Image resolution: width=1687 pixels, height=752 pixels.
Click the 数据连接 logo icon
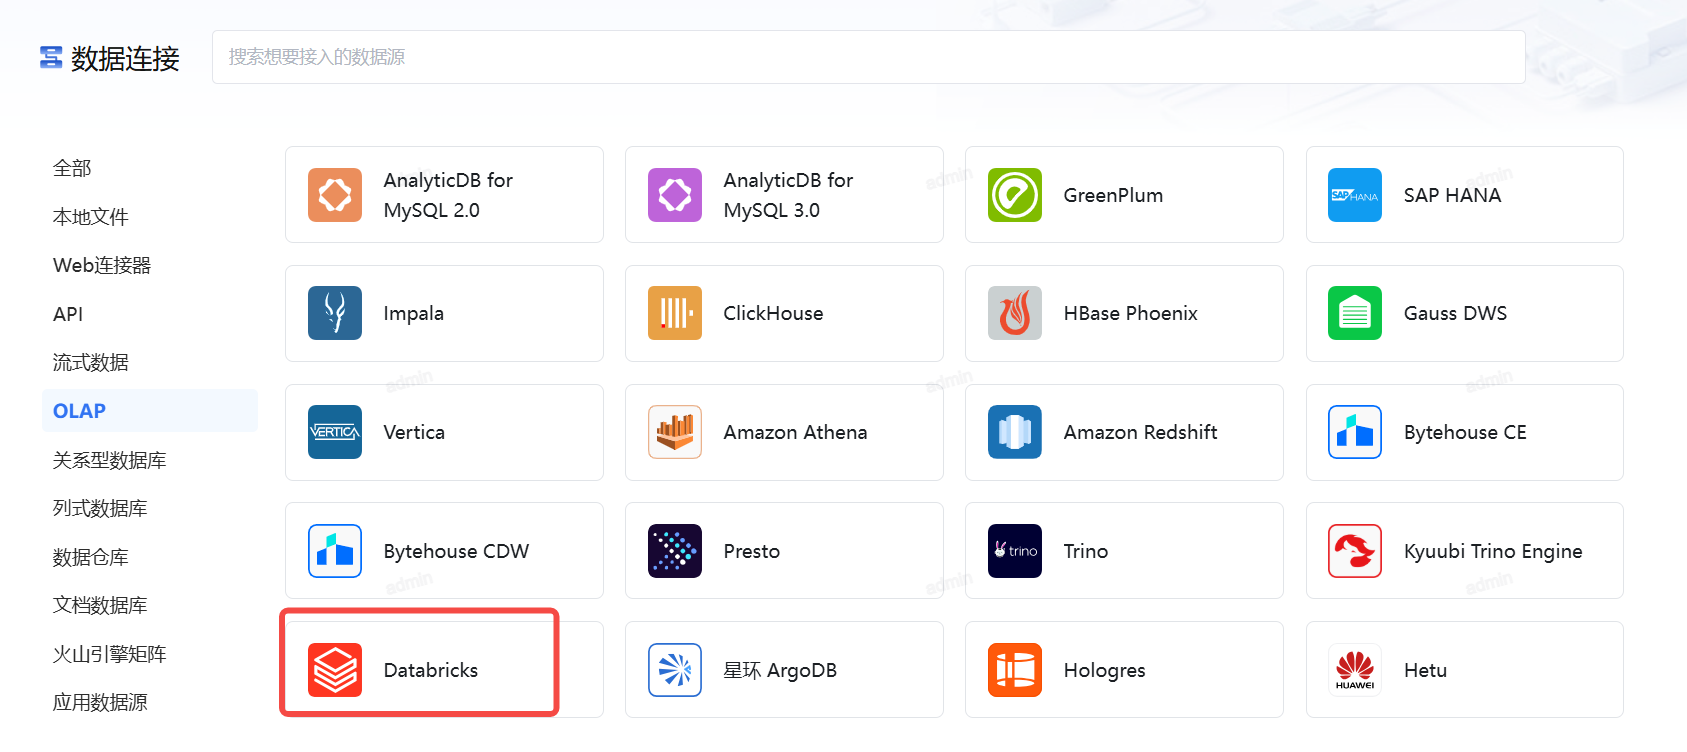(51, 58)
